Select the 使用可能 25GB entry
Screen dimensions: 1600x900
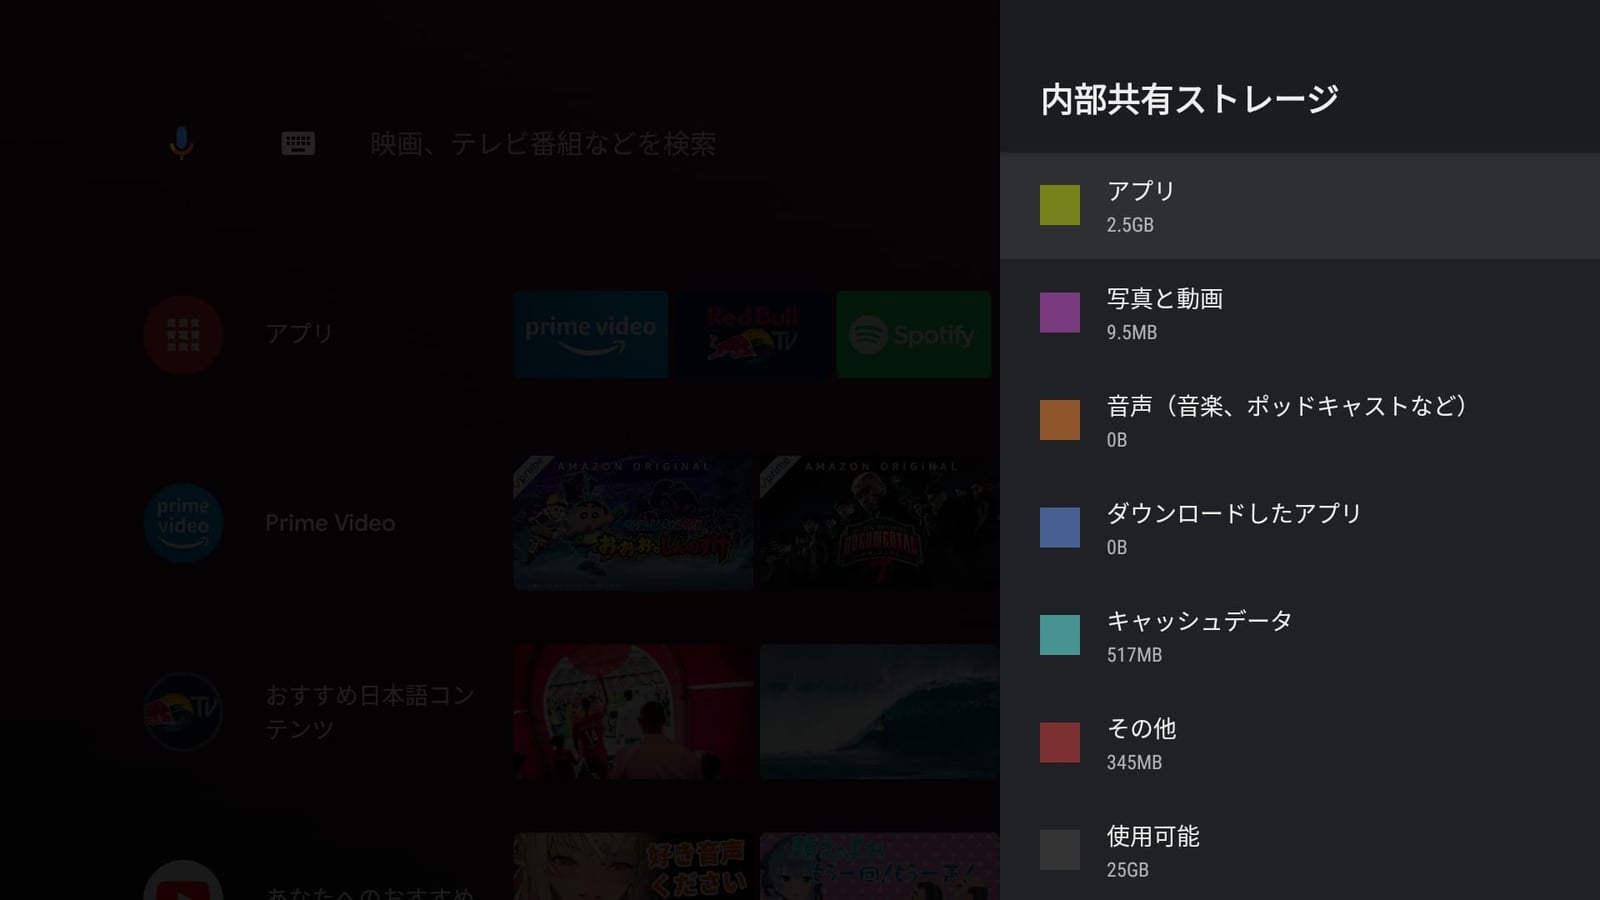pyautogui.click(x=1299, y=850)
